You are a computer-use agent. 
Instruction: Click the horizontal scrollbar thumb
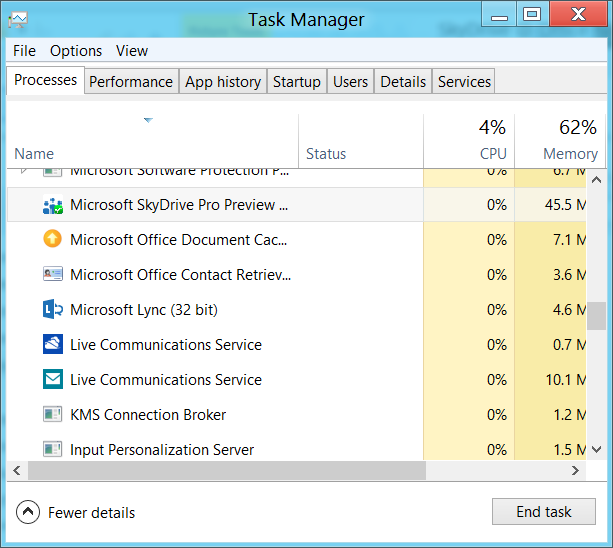227,470
